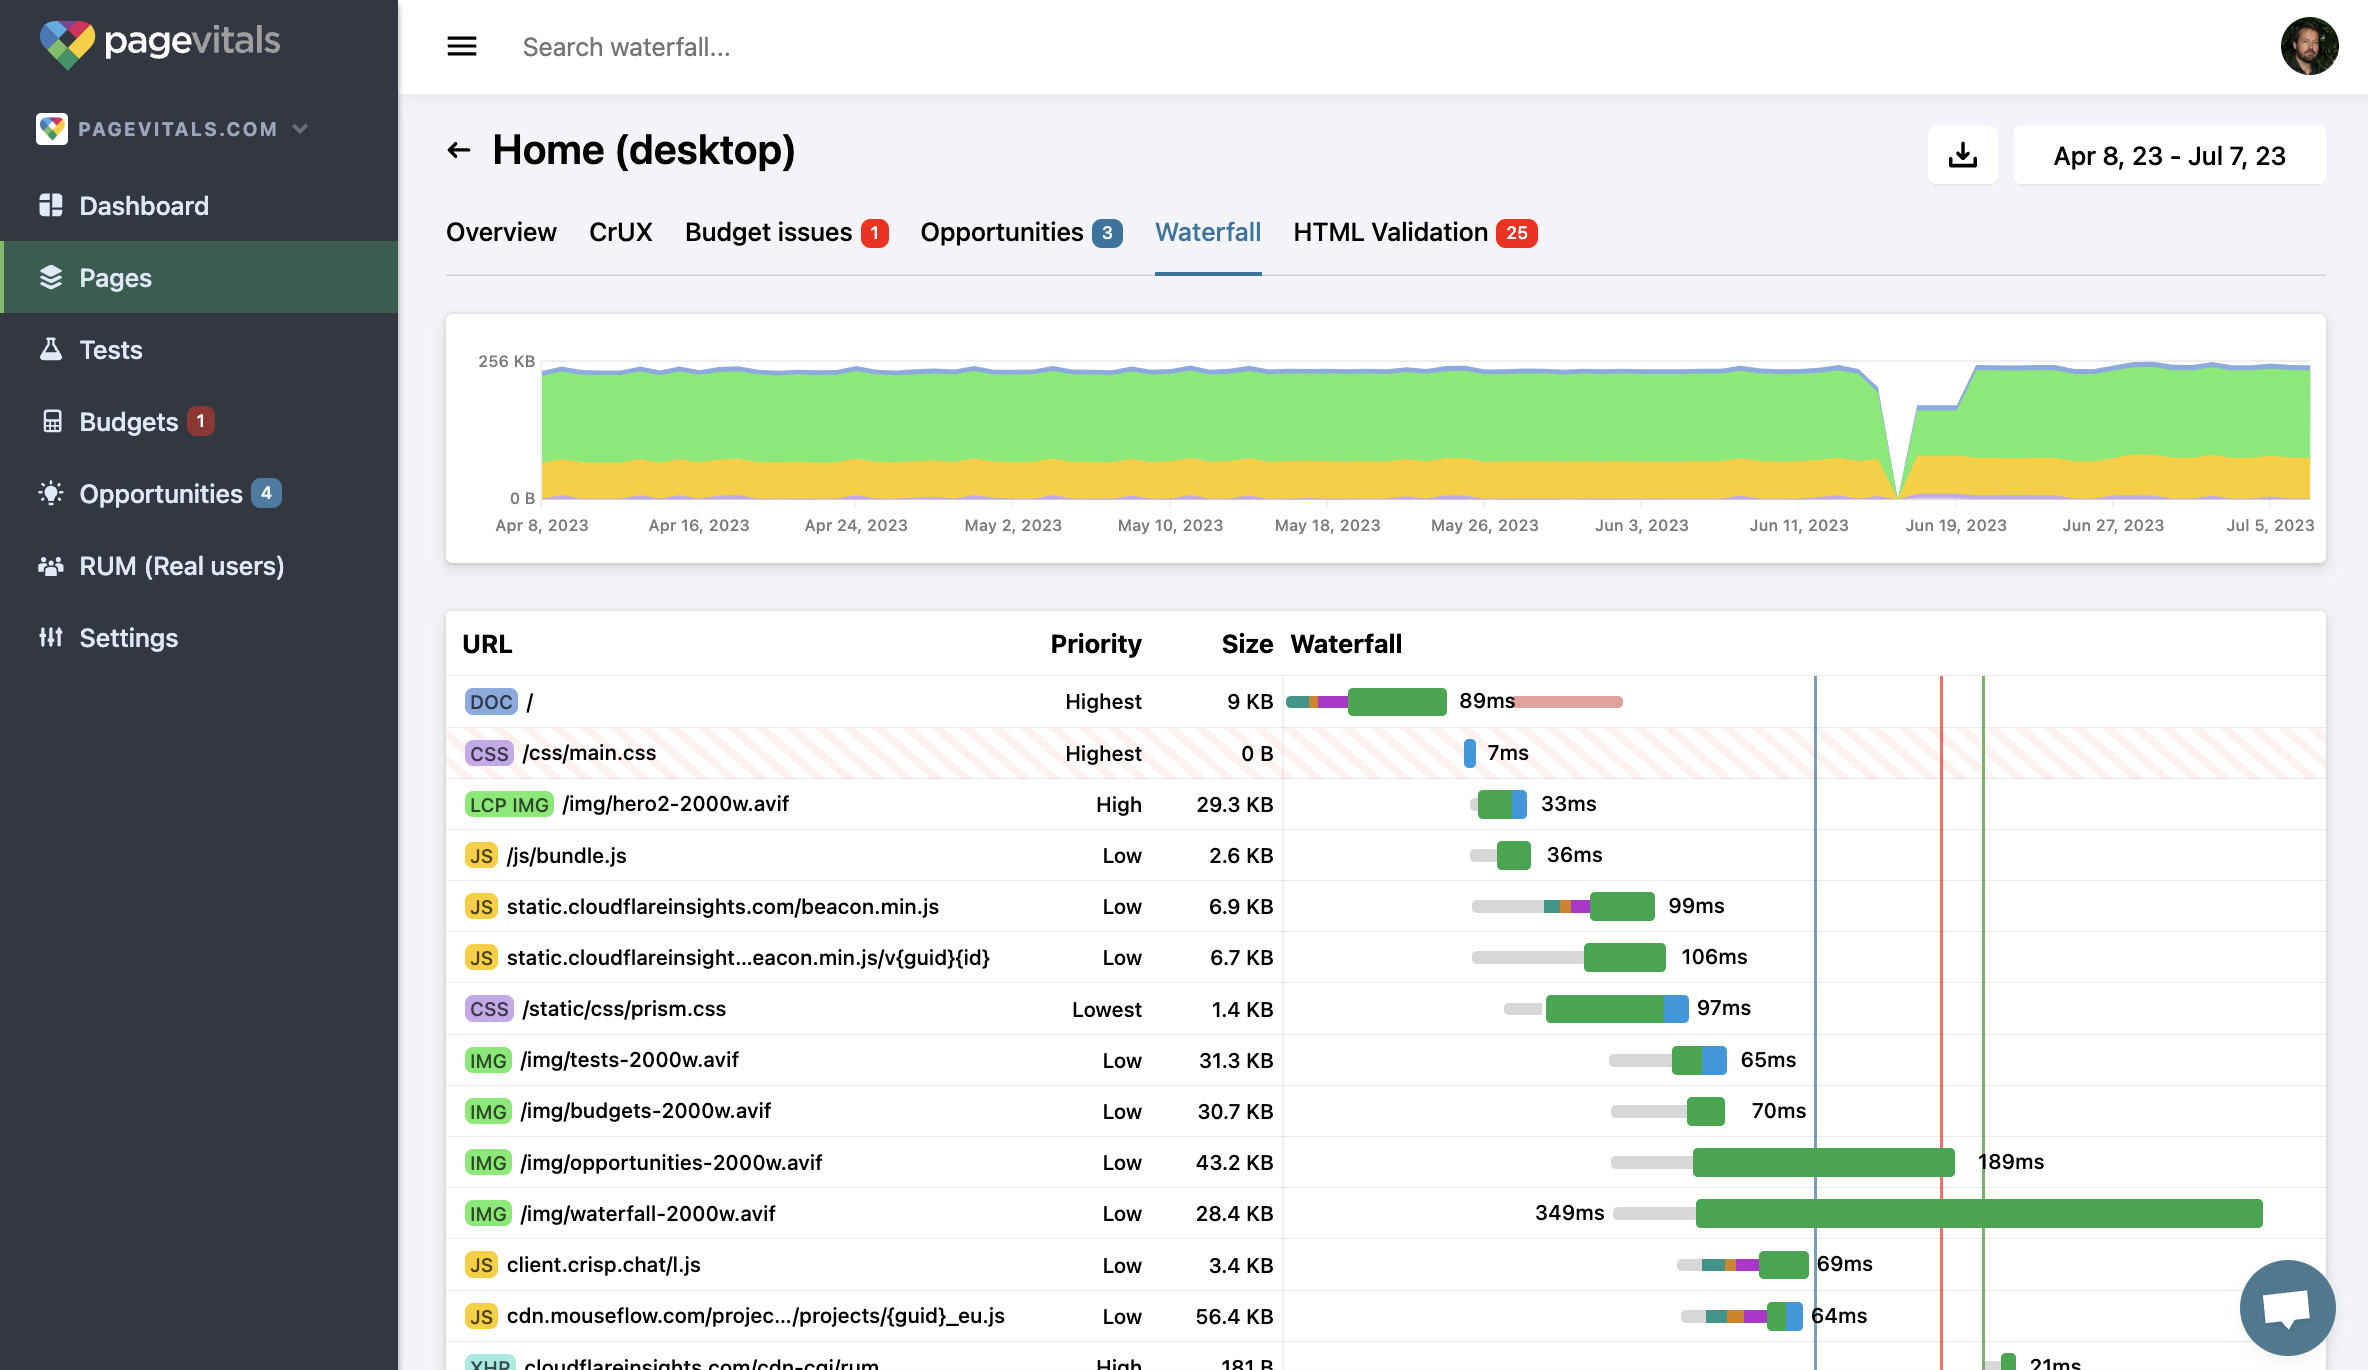Click the download export icon
Viewport: 2368px width, 1370px height.
1962,155
